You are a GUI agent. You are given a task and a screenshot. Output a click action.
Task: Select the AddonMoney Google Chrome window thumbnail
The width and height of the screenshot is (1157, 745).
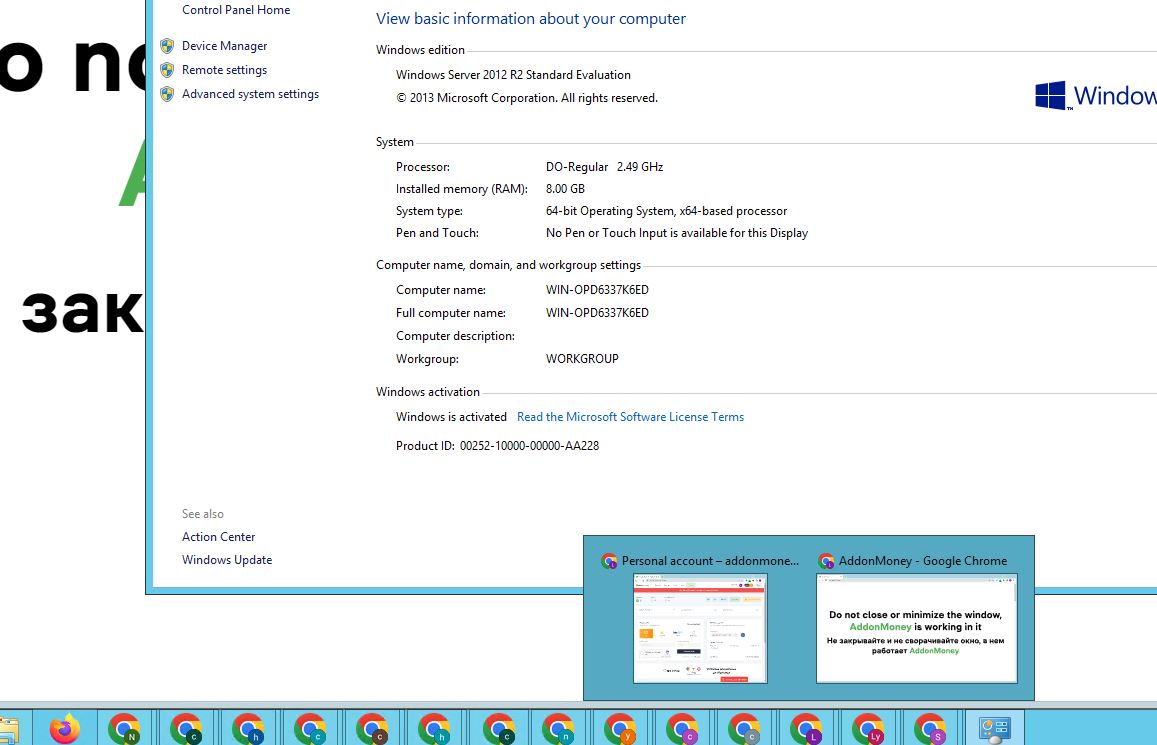(916, 628)
